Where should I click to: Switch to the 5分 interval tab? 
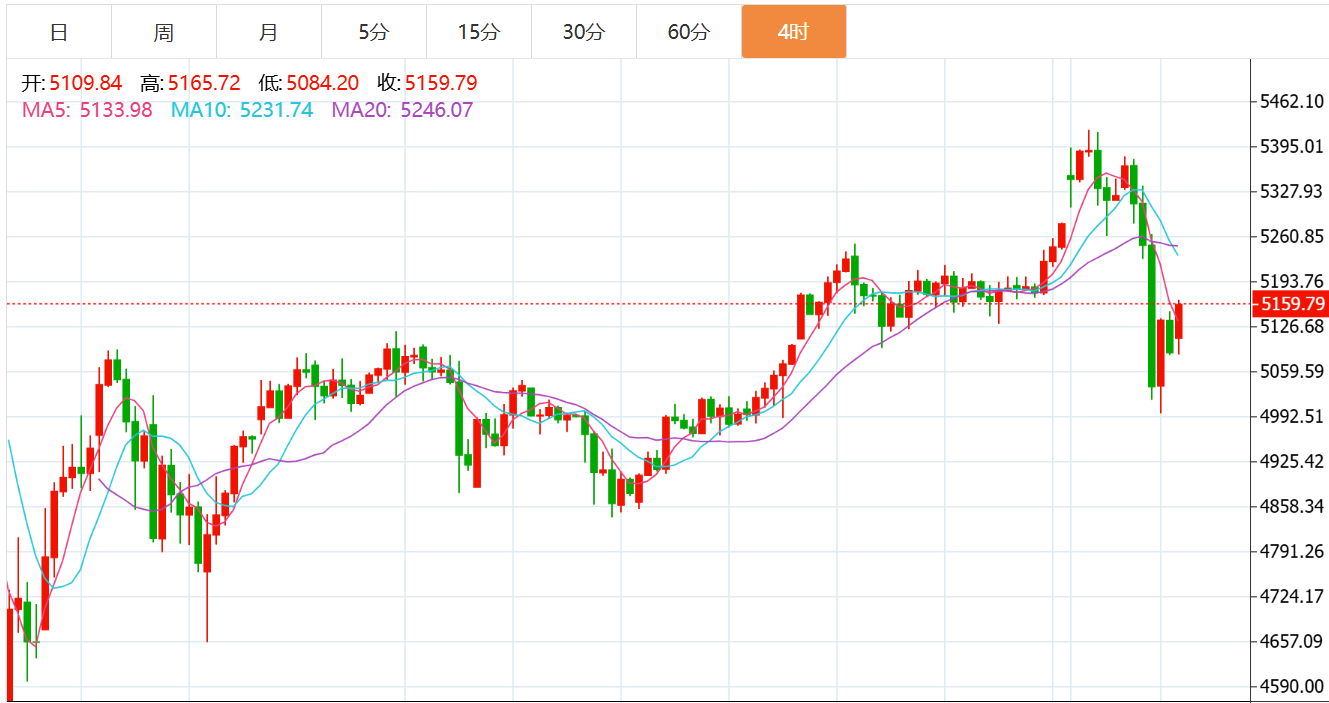(374, 32)
